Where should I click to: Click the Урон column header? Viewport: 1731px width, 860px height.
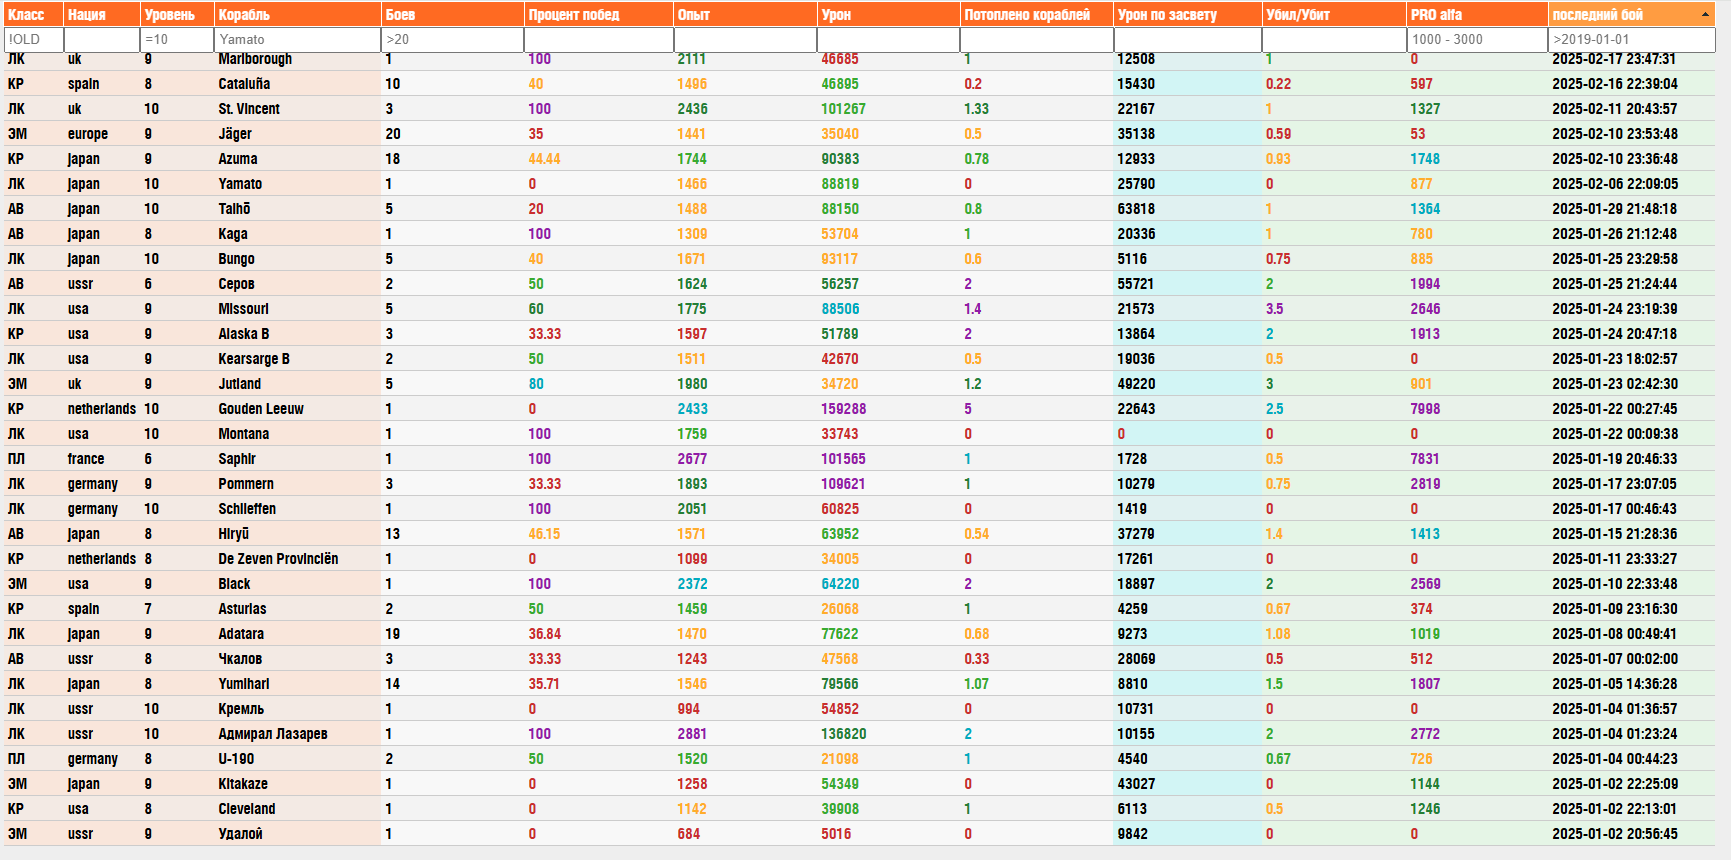point(836,15)
